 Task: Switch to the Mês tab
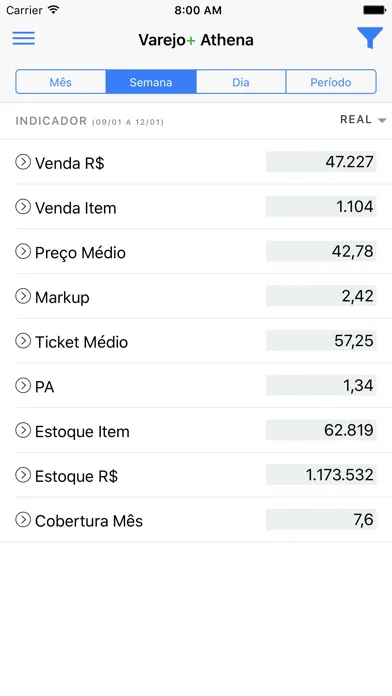[x=61, y=82]
